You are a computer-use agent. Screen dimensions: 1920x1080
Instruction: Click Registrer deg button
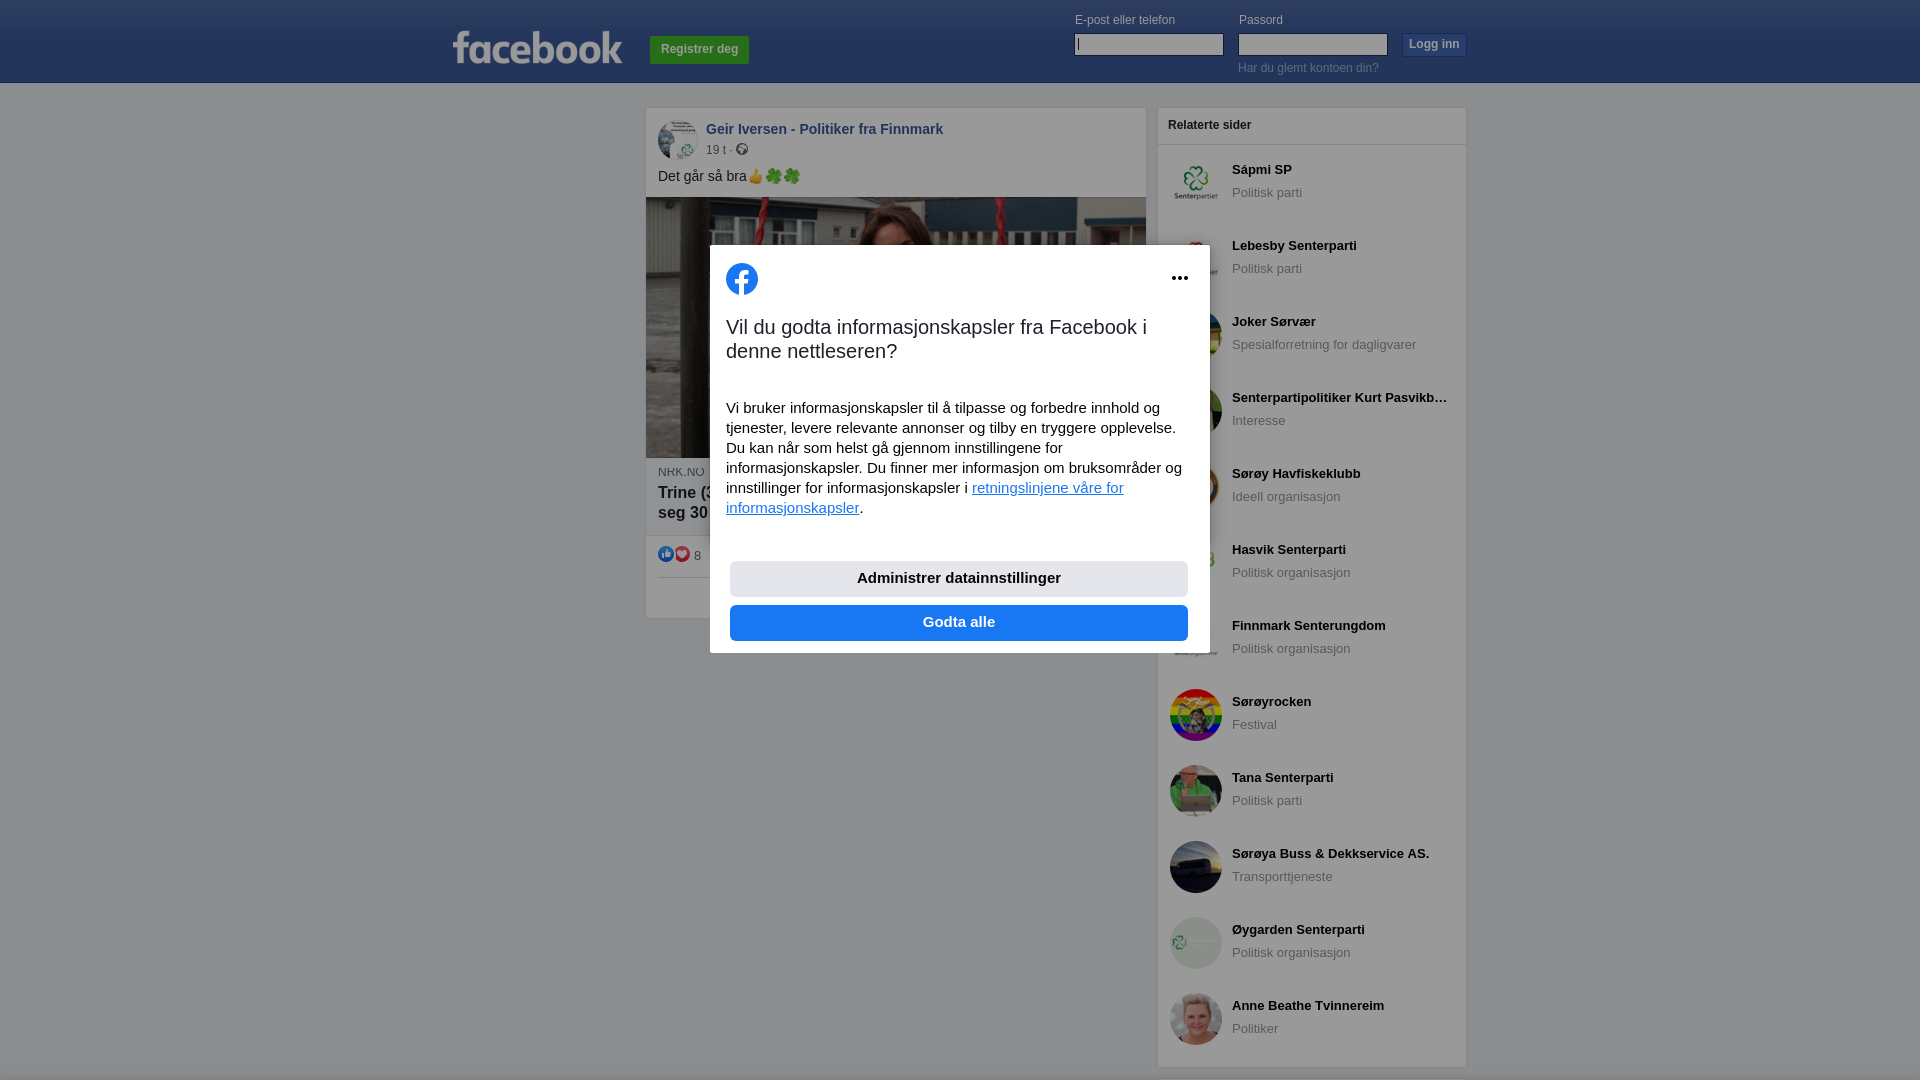coord(699,49)
